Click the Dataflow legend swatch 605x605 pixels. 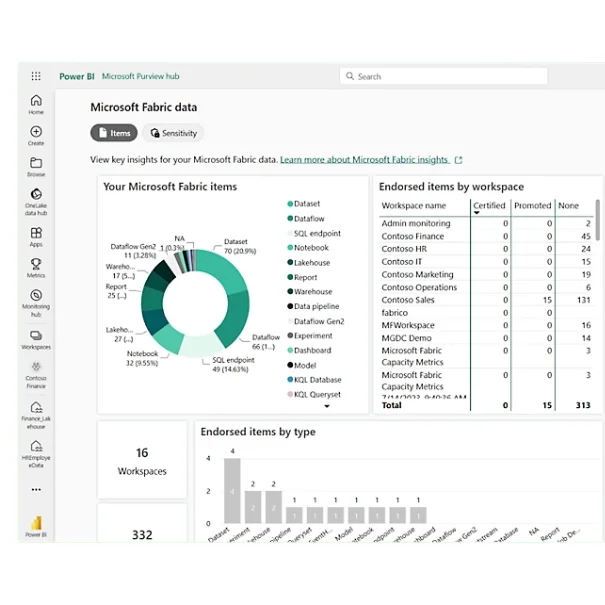(290, 218)
